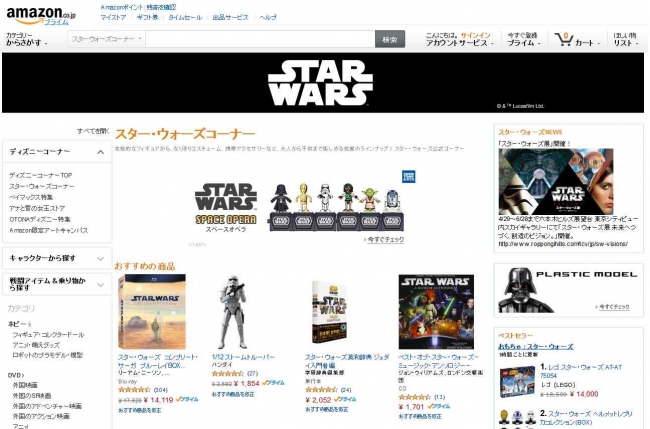The image size is (650, 429).
Task: Open the Stormtrooper figure product image
Action: (233, 312)
